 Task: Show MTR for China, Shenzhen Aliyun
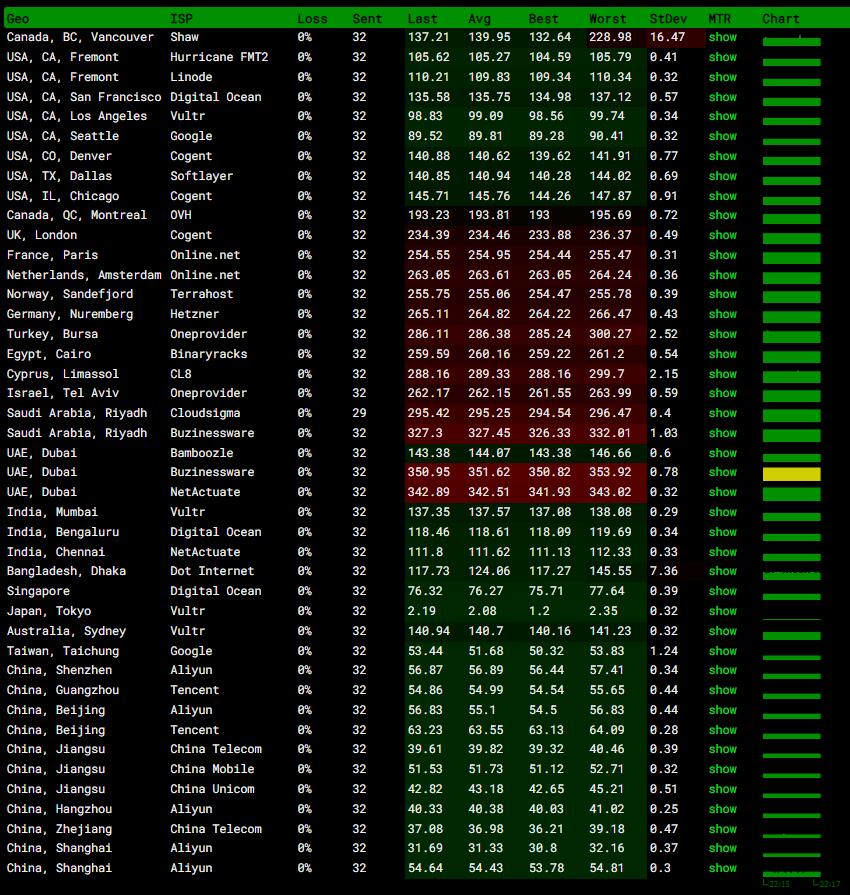pyautogui.click(x=722, y=670)
